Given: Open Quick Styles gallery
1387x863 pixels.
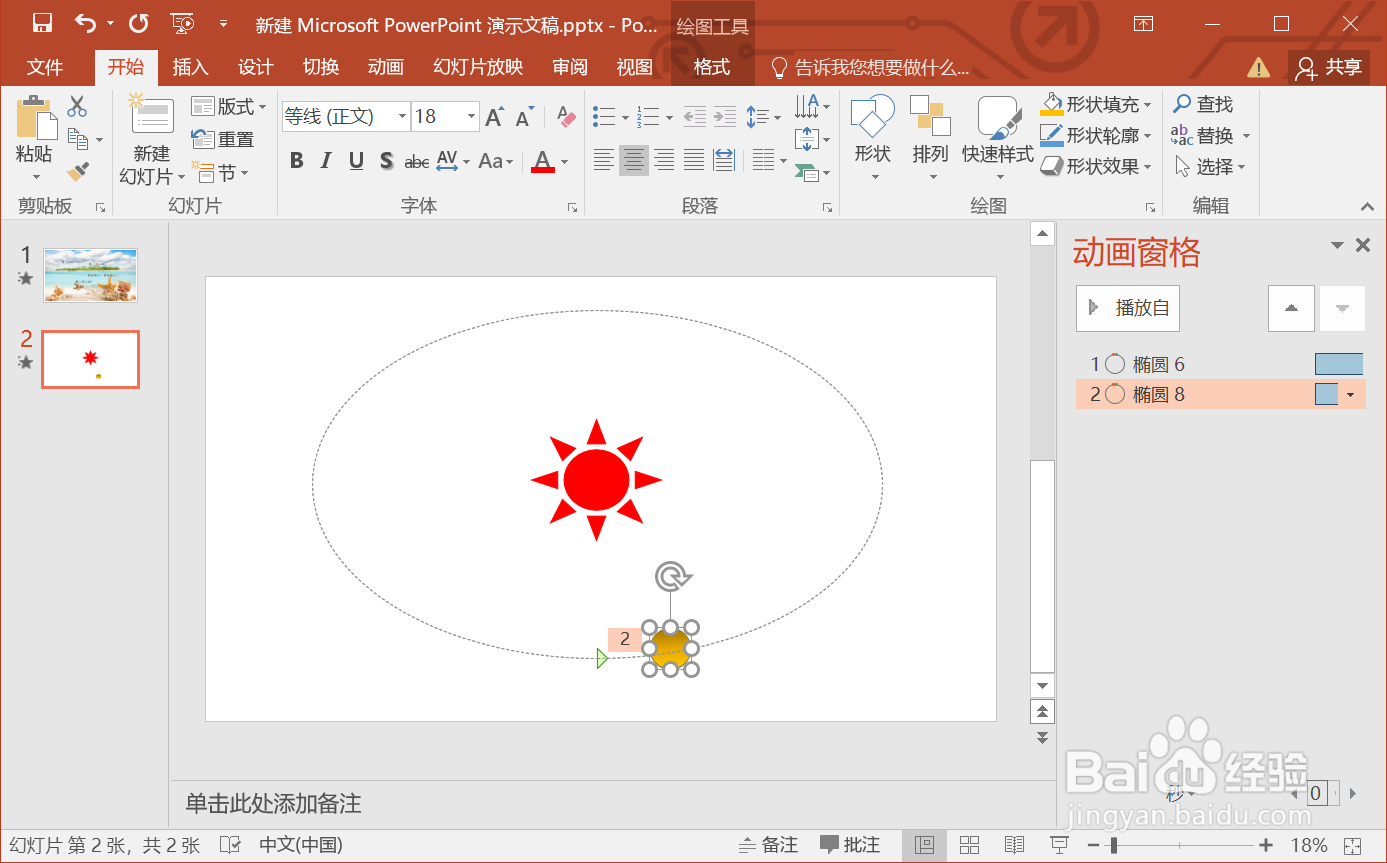Looking at the screenshot, I should coord(998,117).
